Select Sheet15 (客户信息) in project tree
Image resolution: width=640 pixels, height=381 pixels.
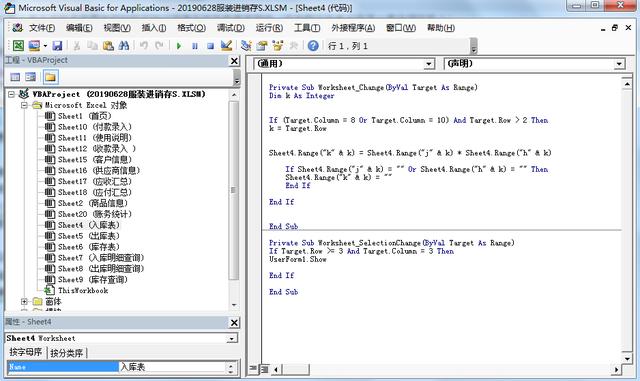click(x=89, y=160)
